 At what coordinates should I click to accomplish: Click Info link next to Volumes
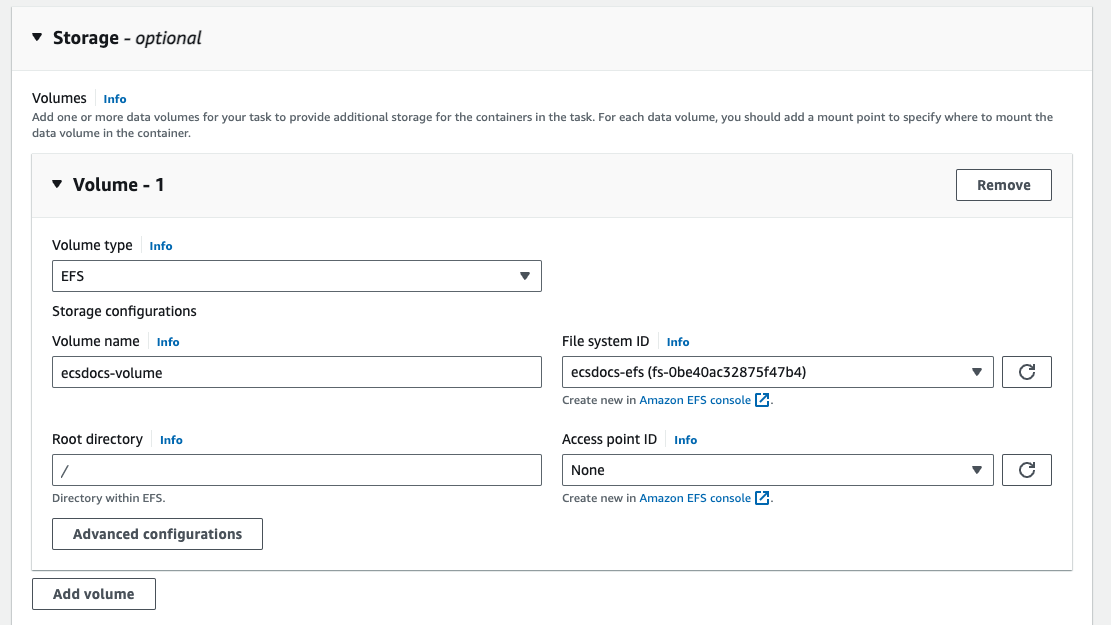(115, 99)
